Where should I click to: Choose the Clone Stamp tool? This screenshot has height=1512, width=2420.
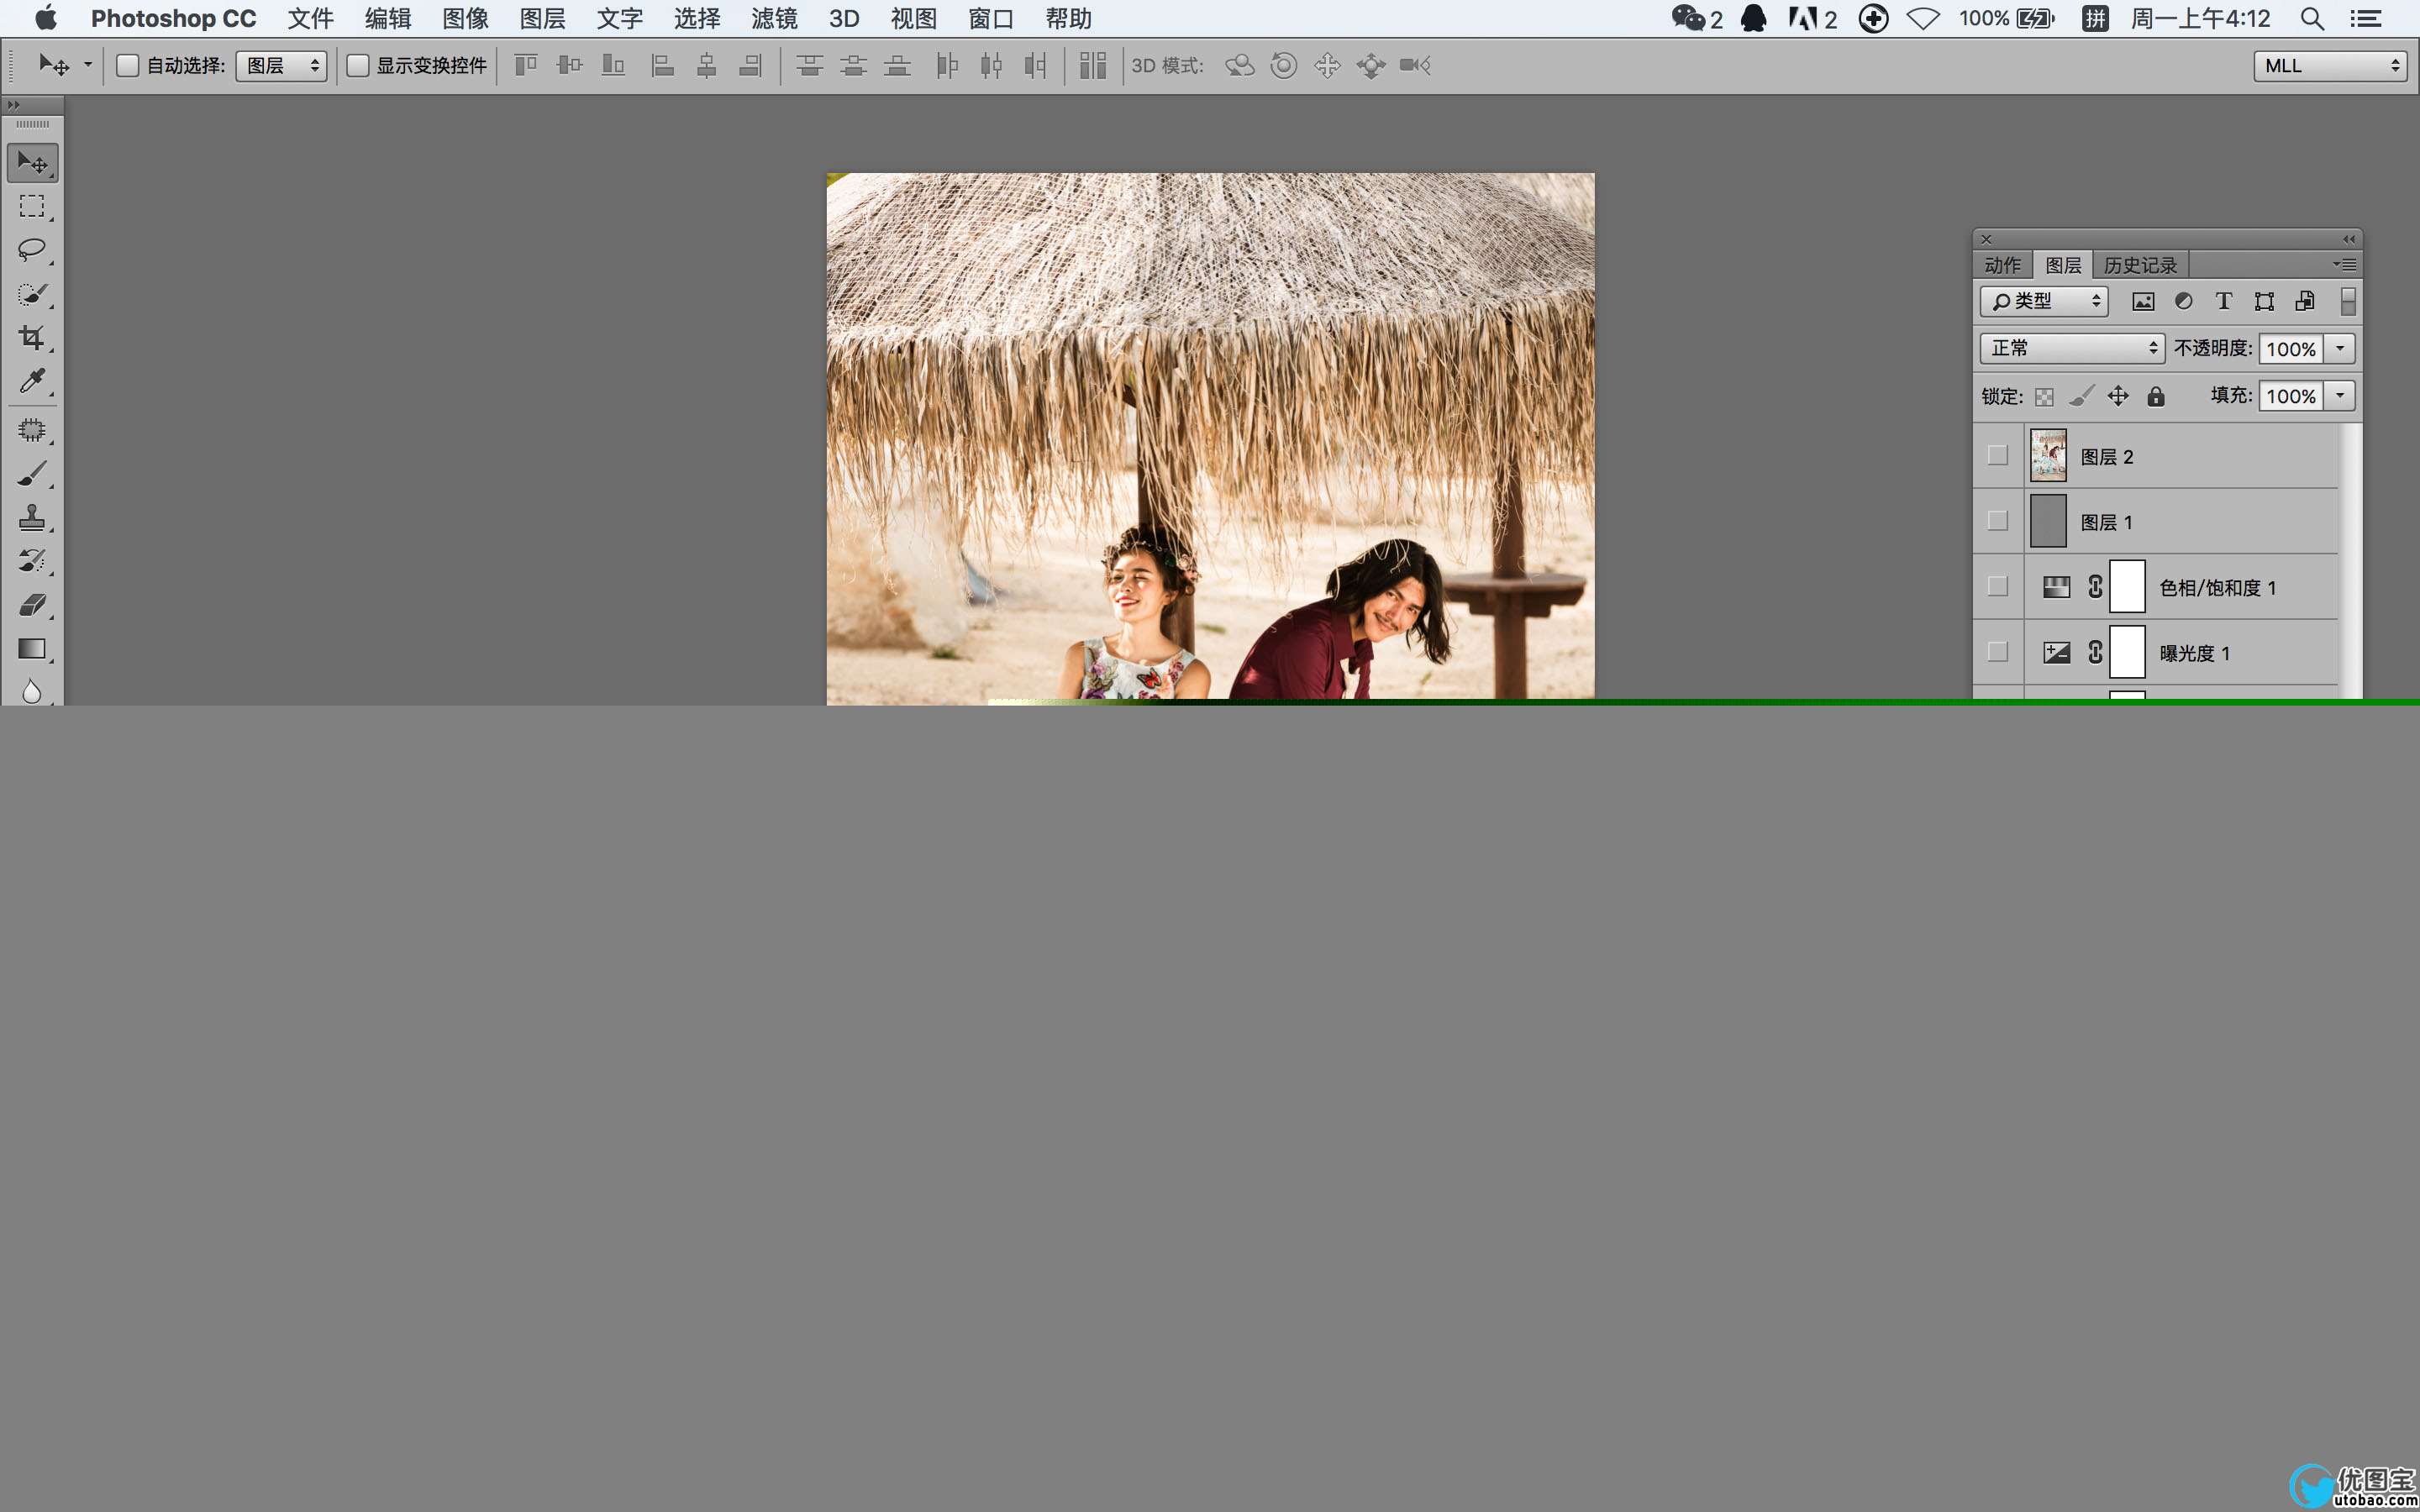point(32,517)
